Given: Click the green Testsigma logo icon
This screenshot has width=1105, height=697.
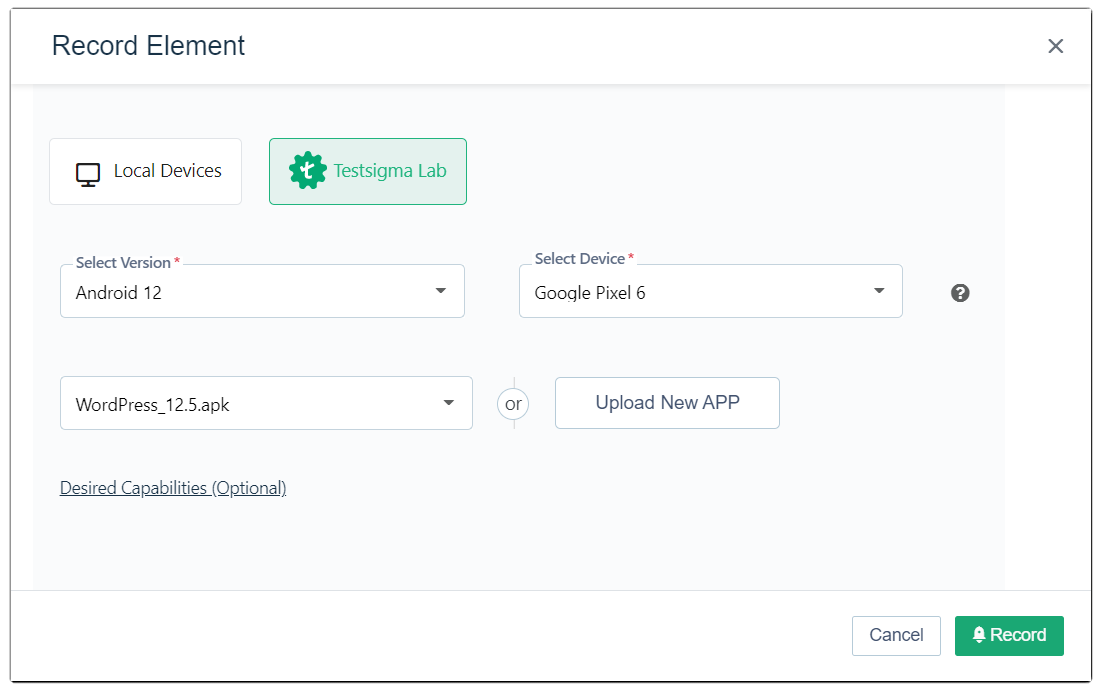Looking at the screenshot, I should (307, 171).
